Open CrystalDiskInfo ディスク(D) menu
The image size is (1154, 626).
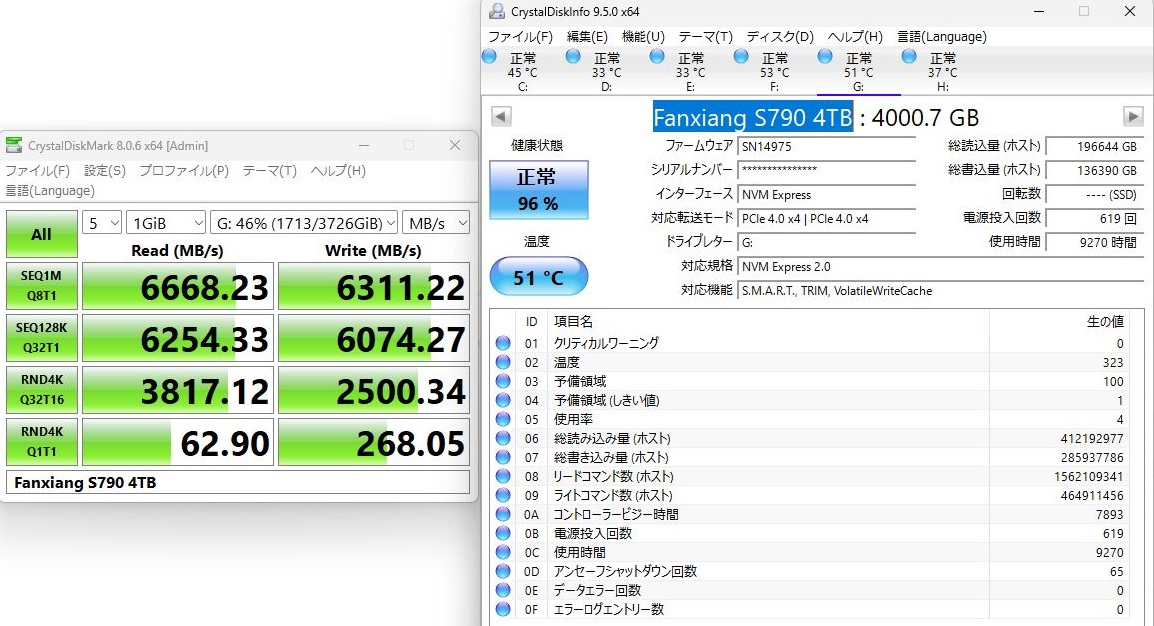(780, 37)
